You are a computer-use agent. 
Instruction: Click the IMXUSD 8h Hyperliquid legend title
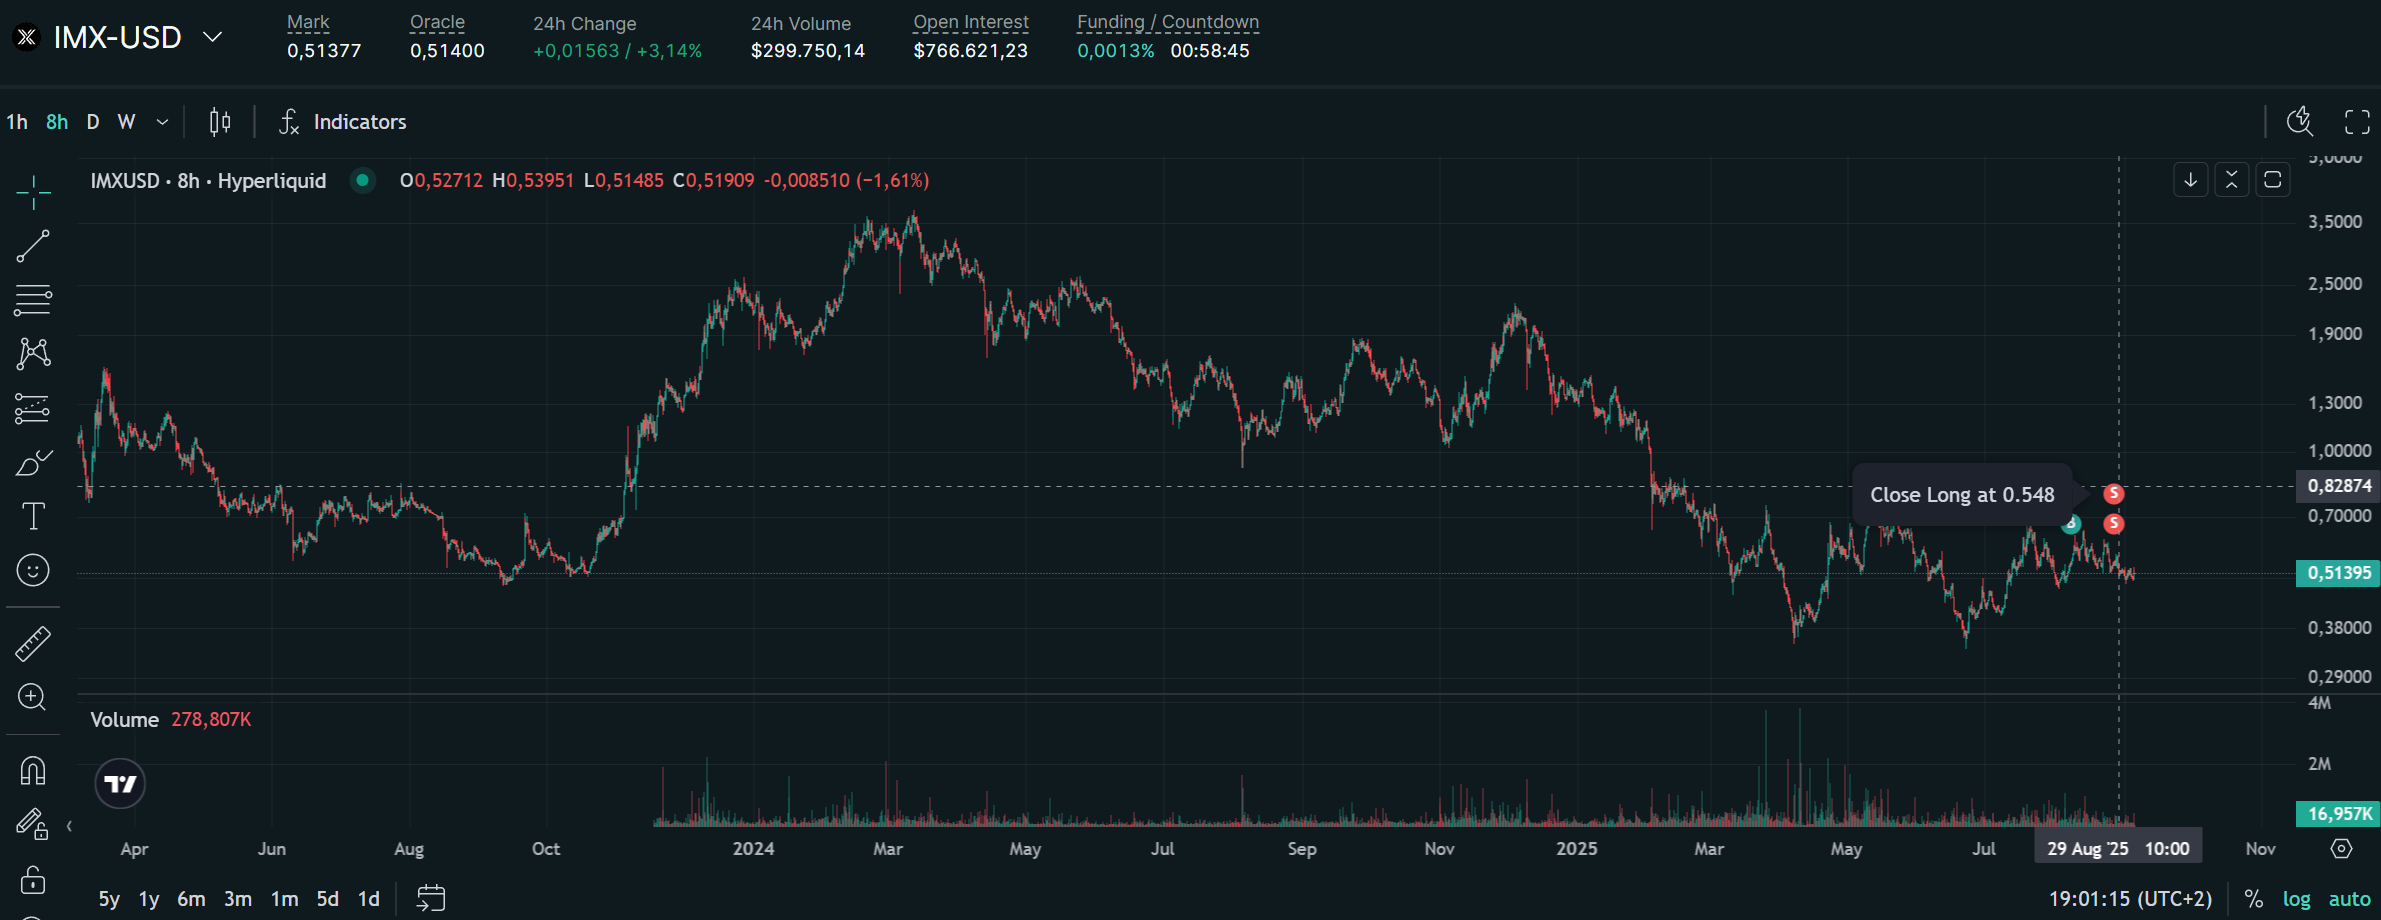point(208,180)
